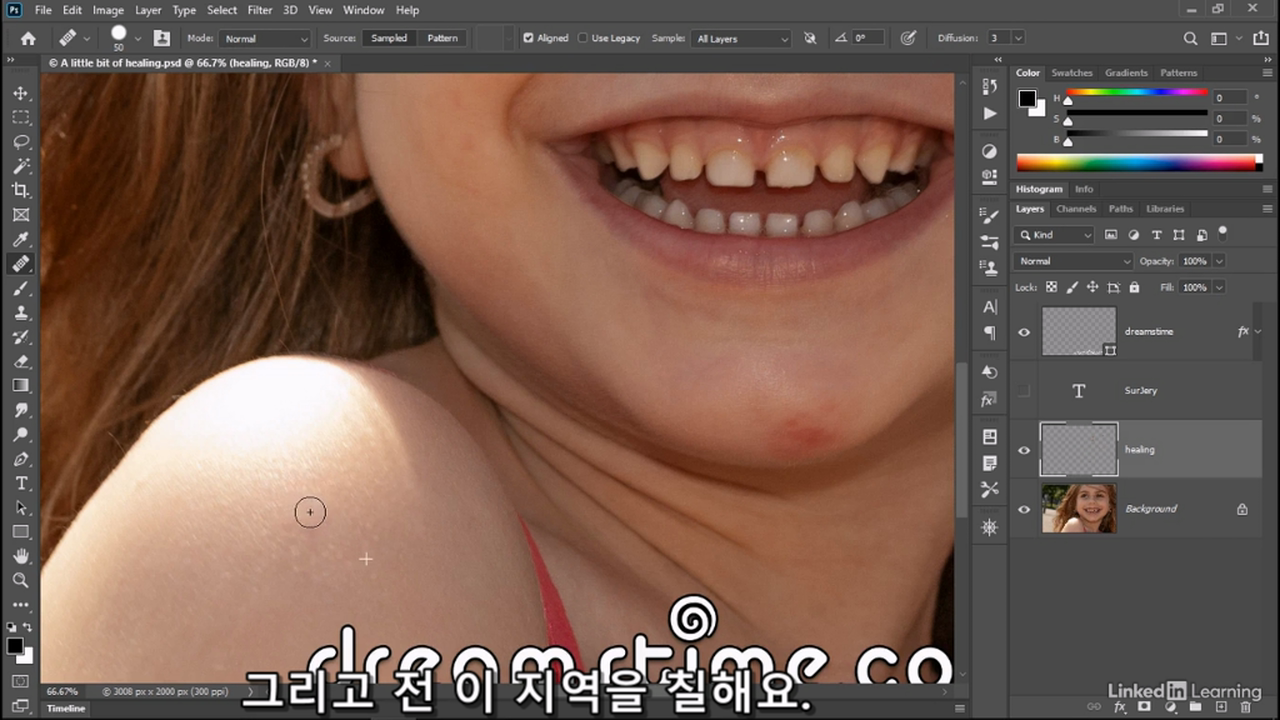Open the layer Kind filter dropdown
The height and width of the screenshot is (720, 1280).
tap(1055, 235)
